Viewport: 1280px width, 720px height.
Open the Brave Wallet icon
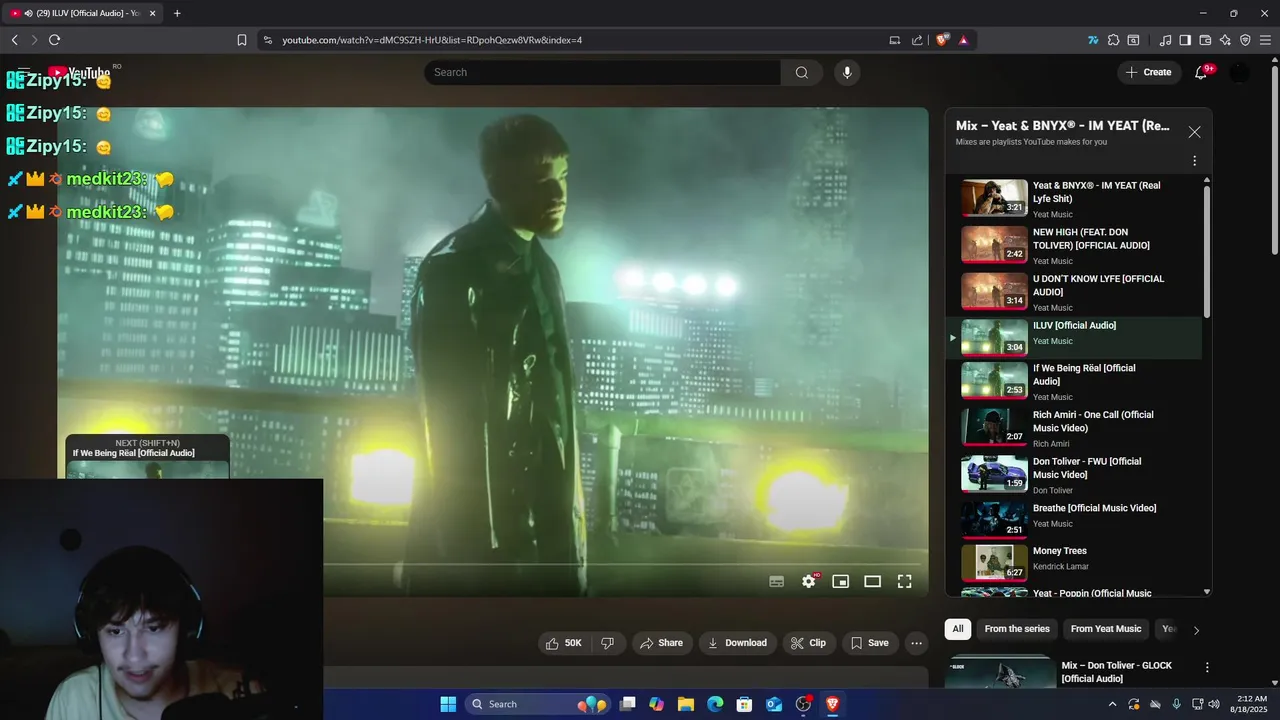coord(1205,40)
